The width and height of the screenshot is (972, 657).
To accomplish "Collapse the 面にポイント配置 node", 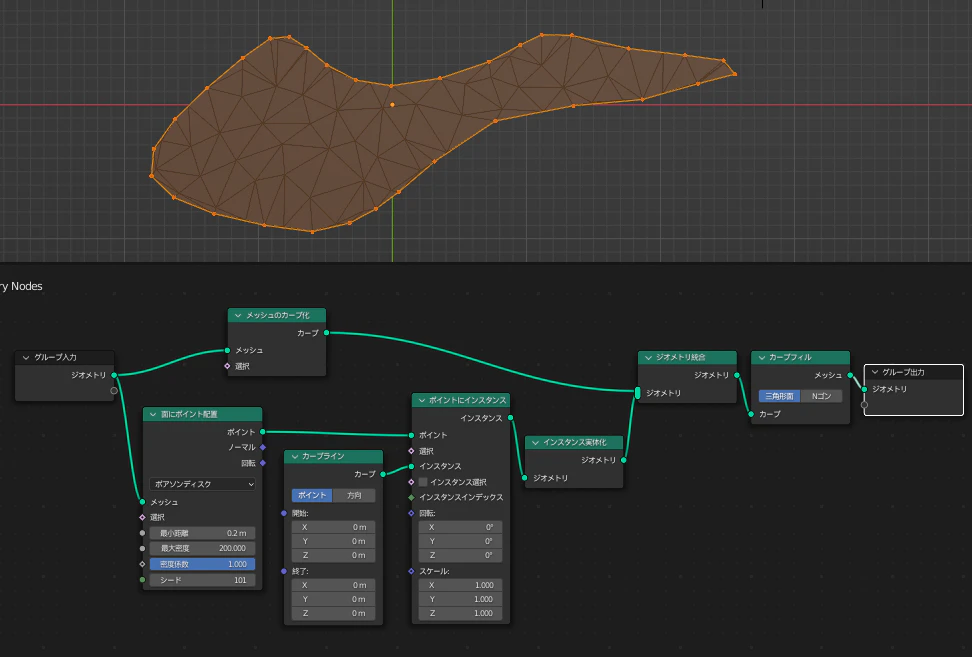I will 153,414.
